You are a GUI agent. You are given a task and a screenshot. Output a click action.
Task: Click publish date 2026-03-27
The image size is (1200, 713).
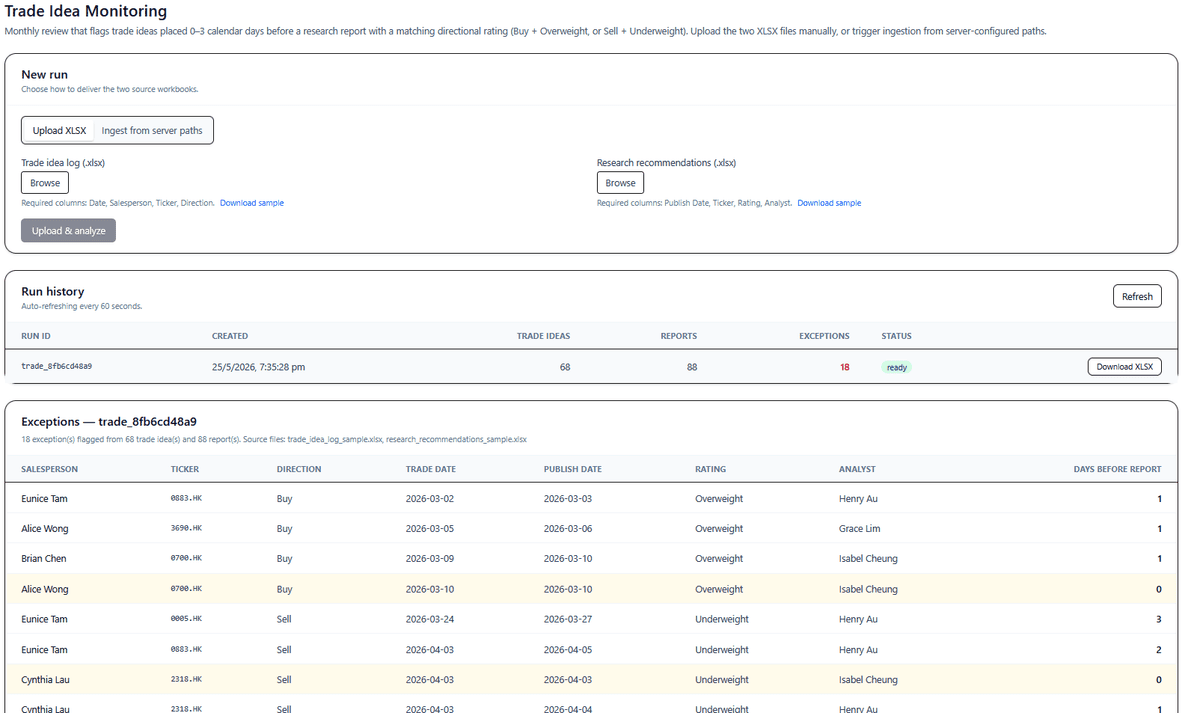[568, 619]
